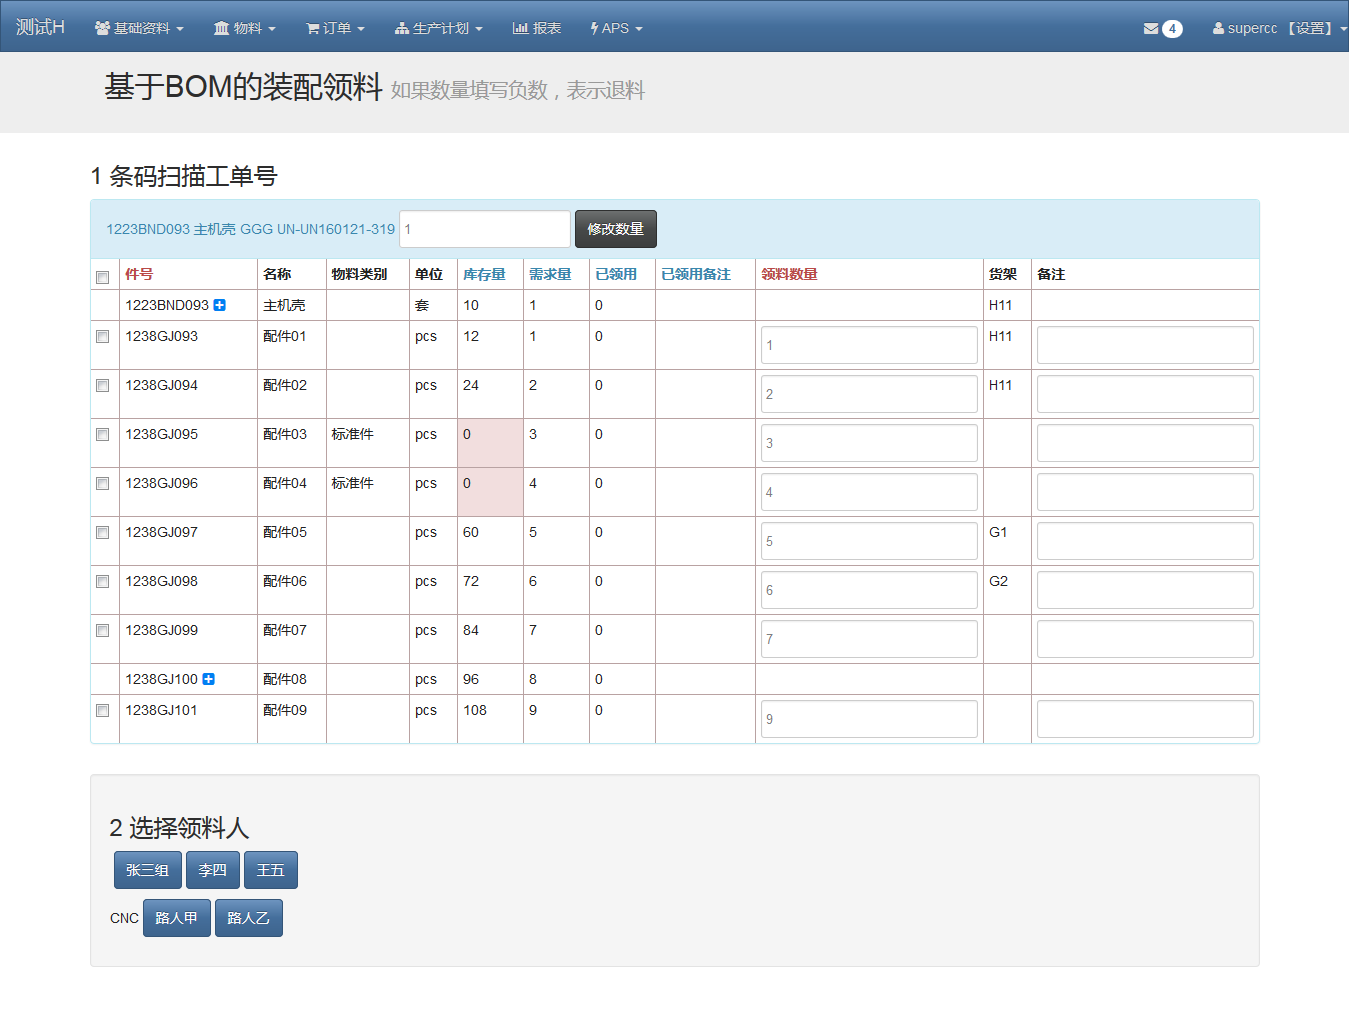Viewport: 1349px width, 1027px height.
Task: Open the 物料 dropdown menu
Action: (245, 29)
